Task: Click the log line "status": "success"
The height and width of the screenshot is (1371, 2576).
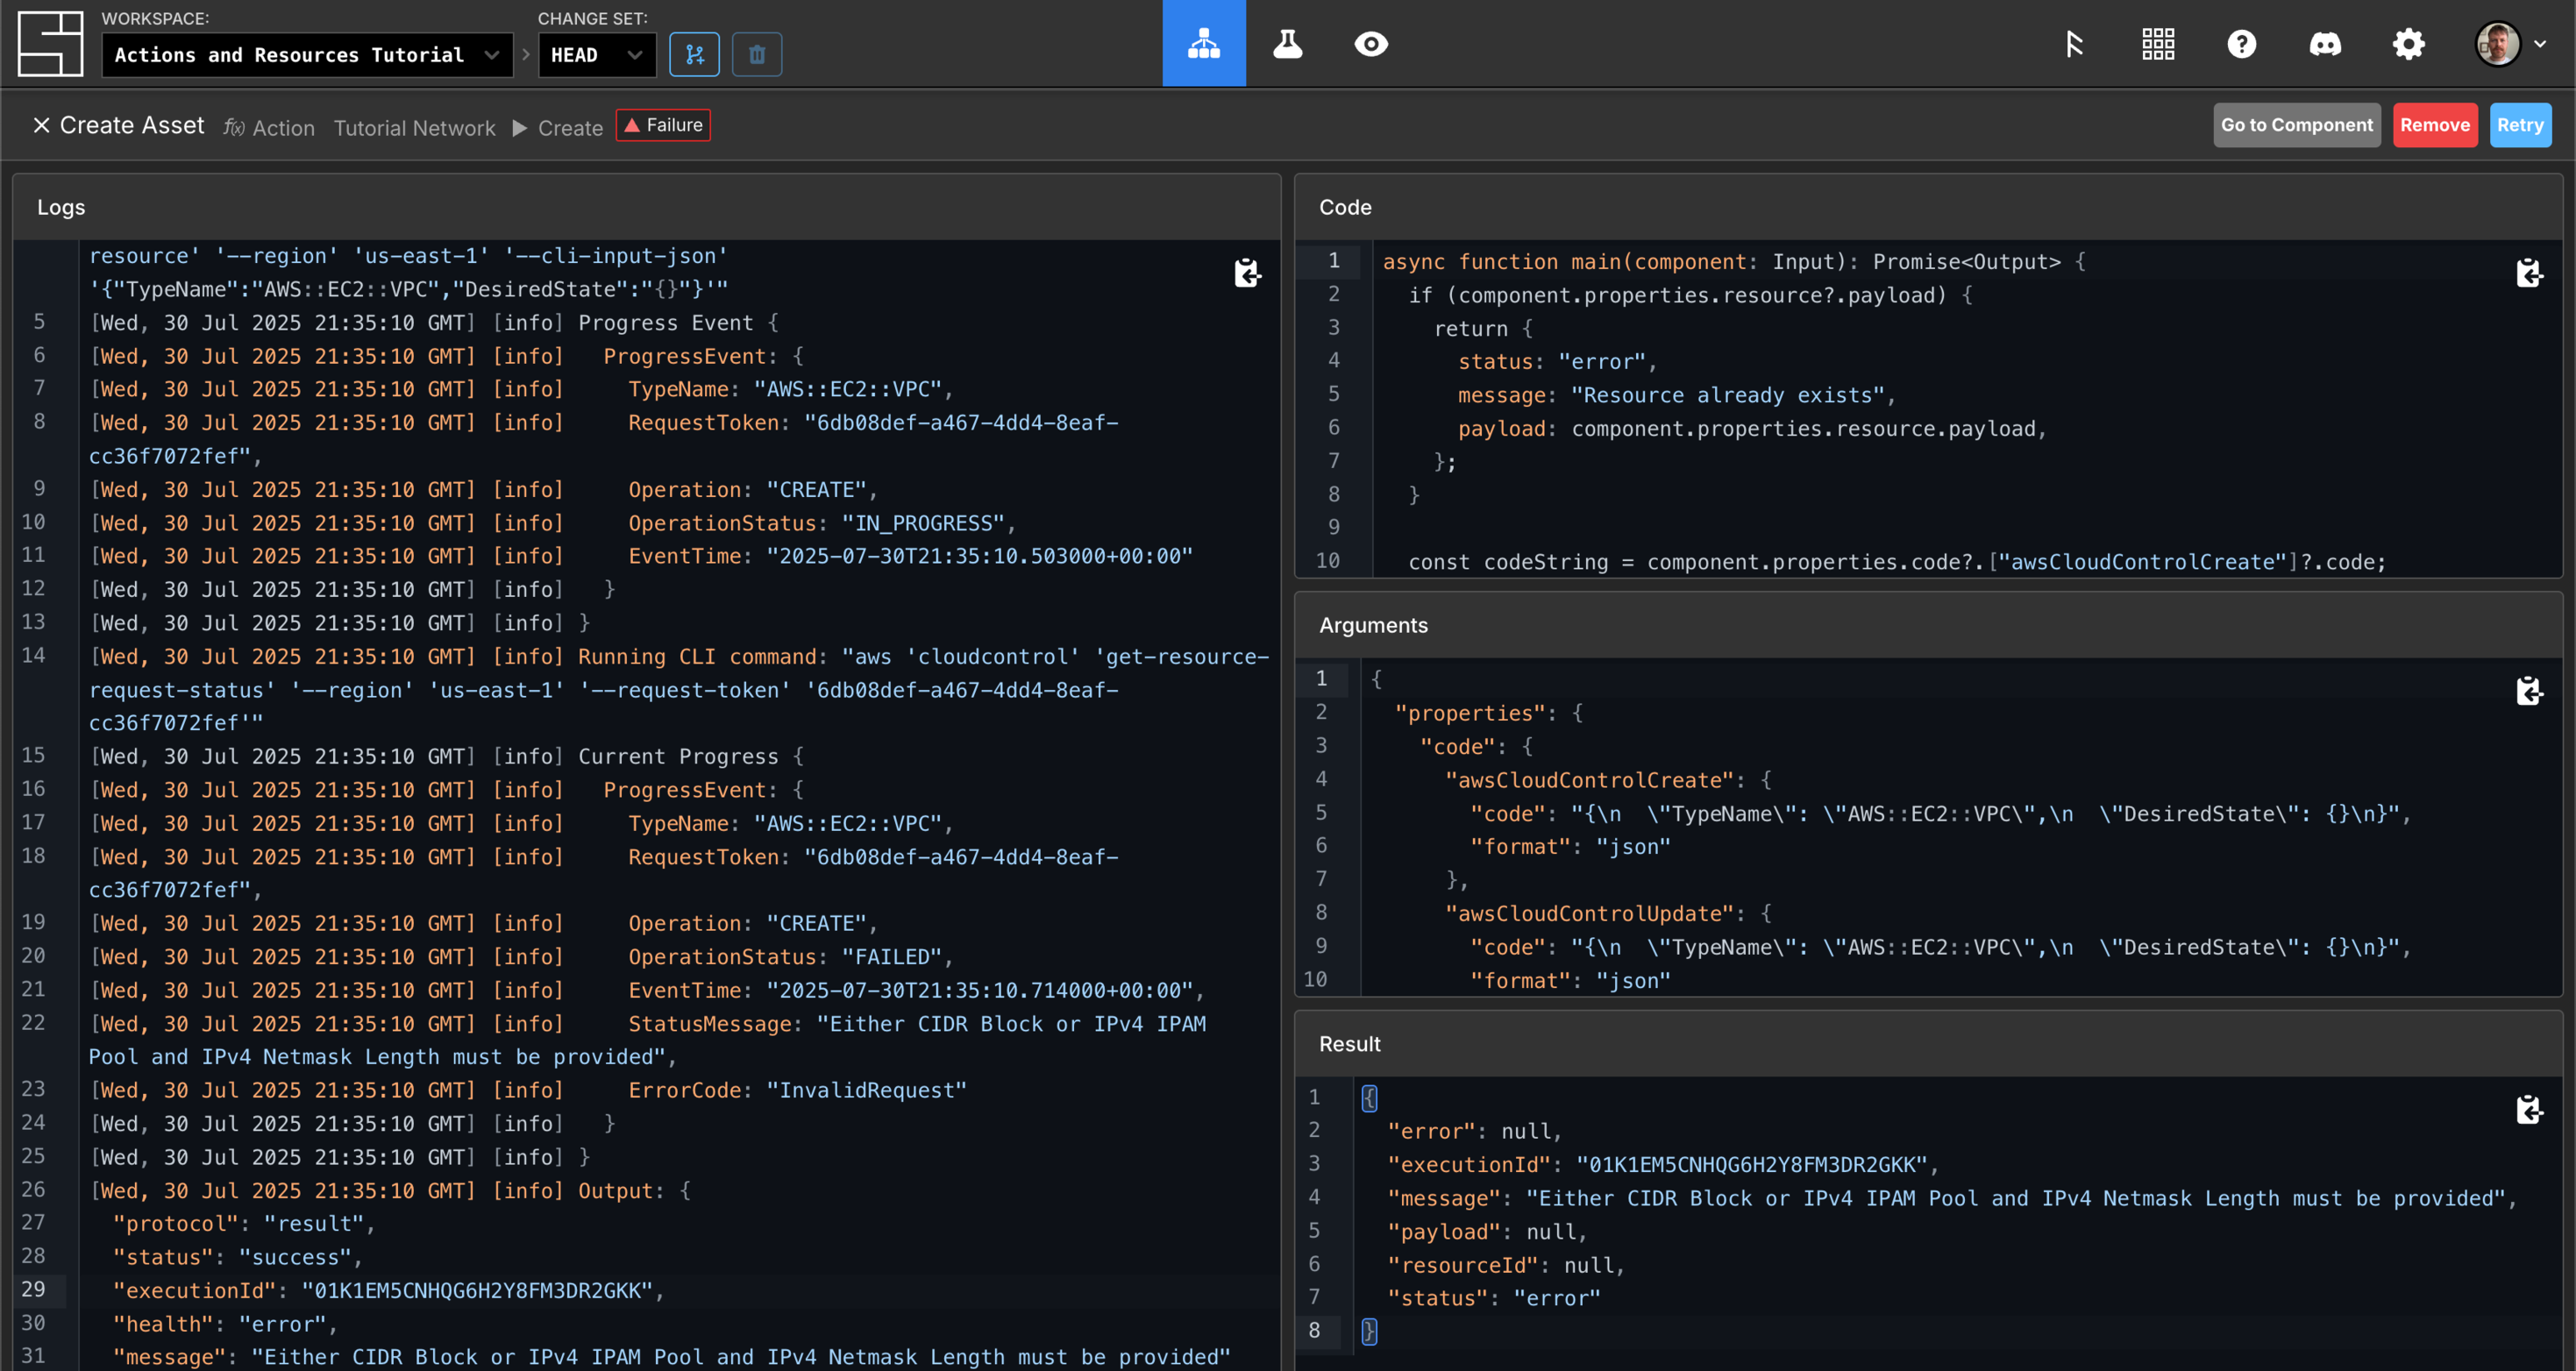Action: pos(237,1257)
